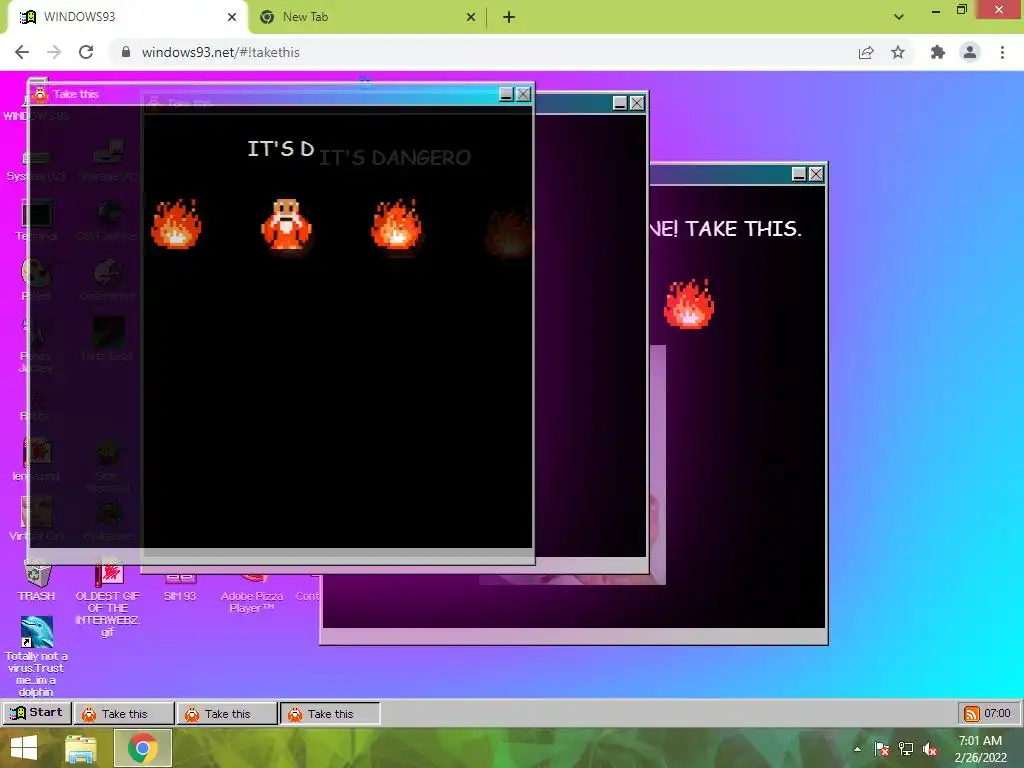Click the fire left of the old man
The image size is (1024, 768).
[x=176, y=224]
